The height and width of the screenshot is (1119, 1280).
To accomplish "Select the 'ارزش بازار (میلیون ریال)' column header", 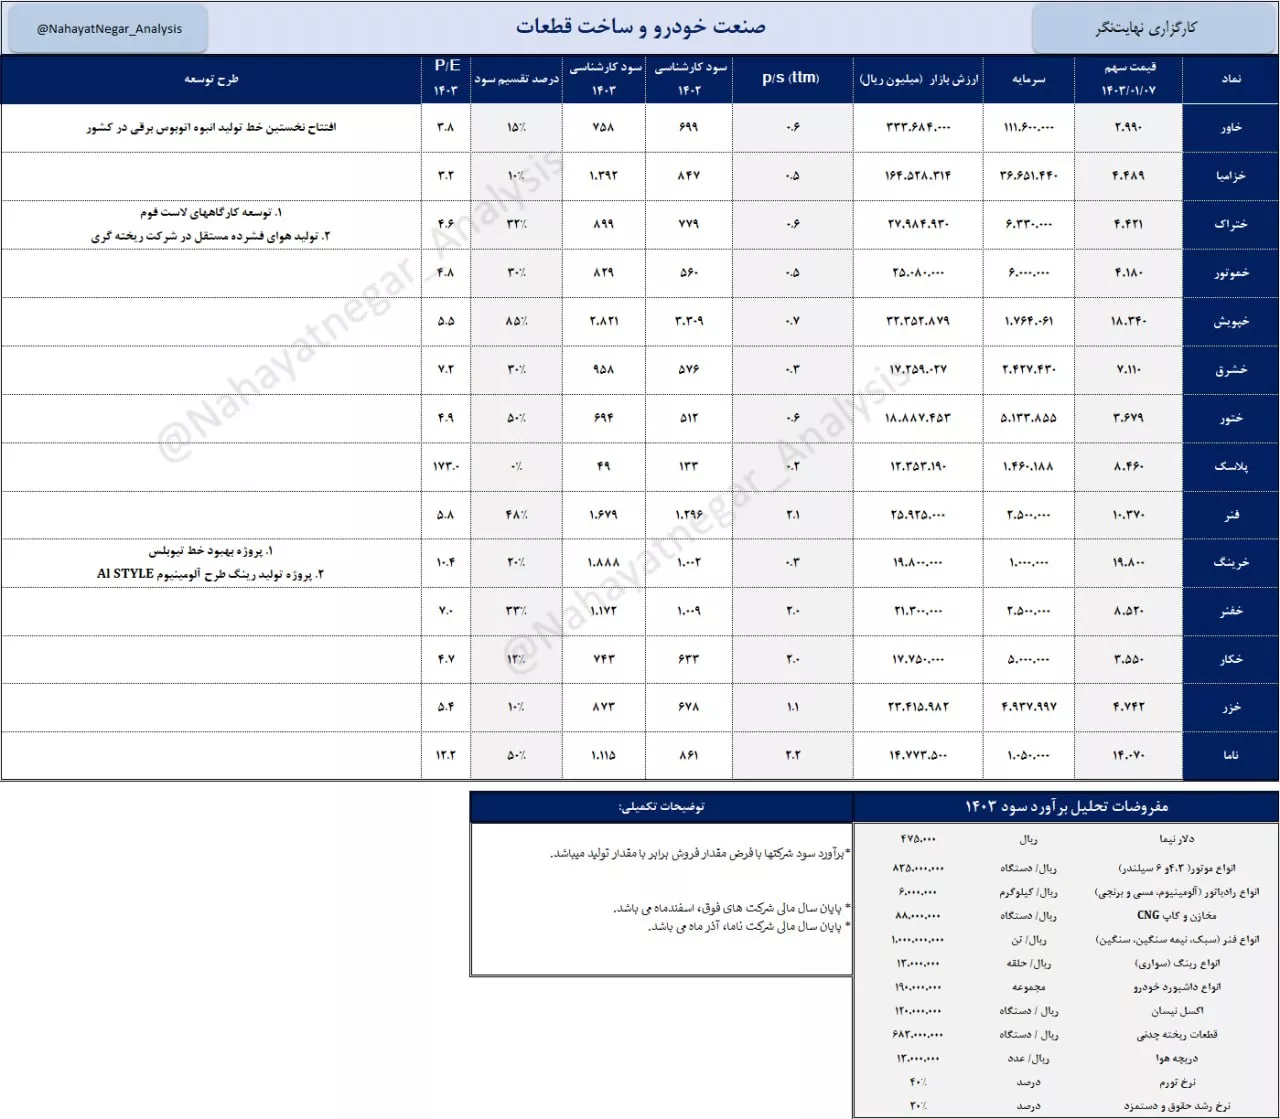I will [x=918, y=79].
